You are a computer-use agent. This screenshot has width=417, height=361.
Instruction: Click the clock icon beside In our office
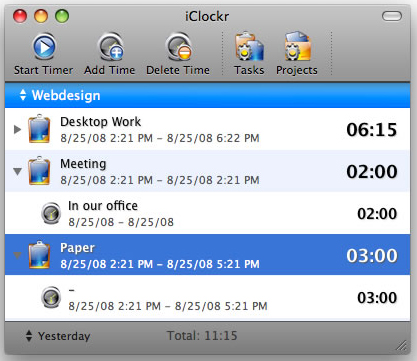point(51,213)
